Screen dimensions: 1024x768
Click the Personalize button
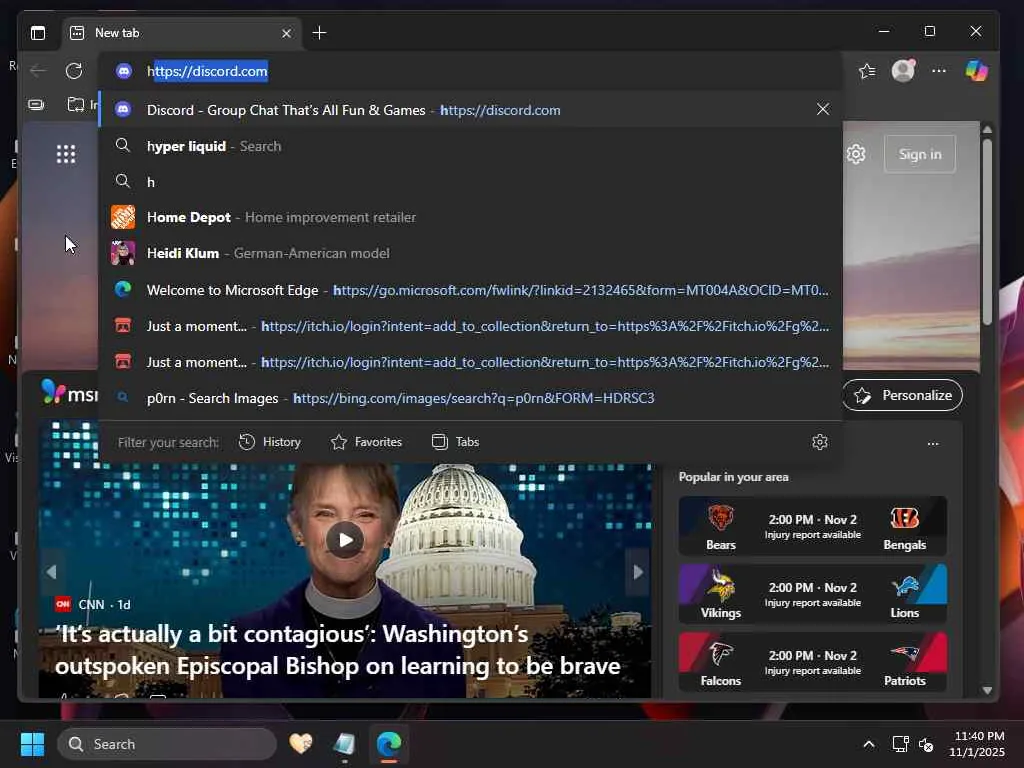[903, 395]
